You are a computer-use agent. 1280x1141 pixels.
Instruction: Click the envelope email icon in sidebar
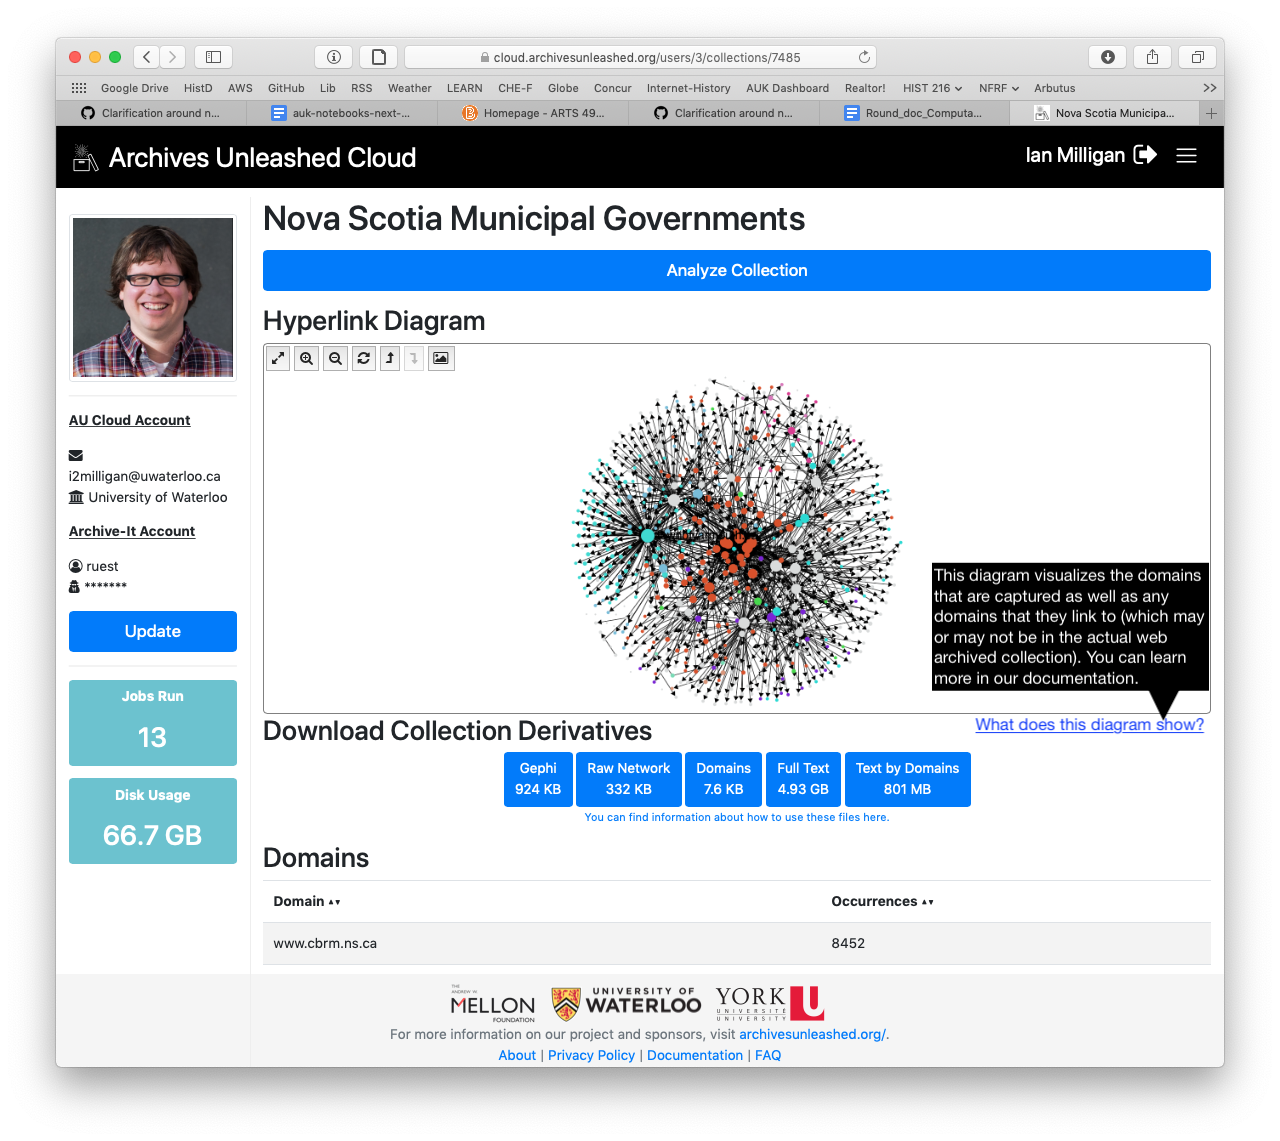coord(76,456)
